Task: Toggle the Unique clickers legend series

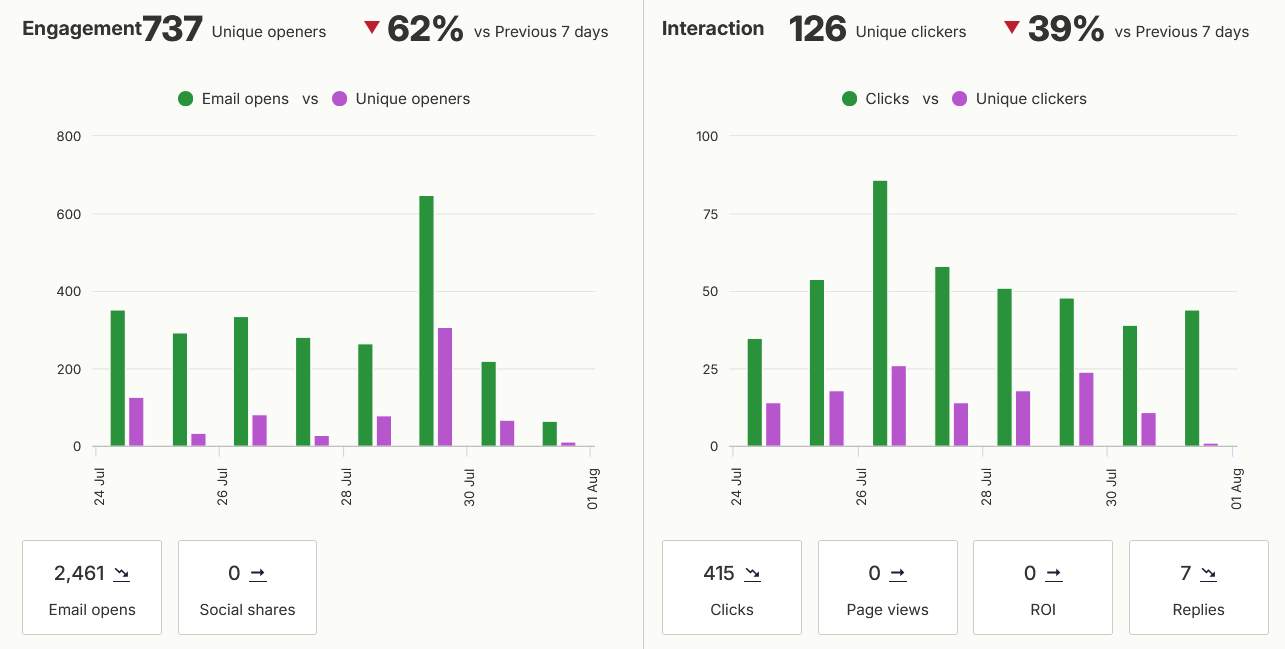Action: (x=1019, y=99)
